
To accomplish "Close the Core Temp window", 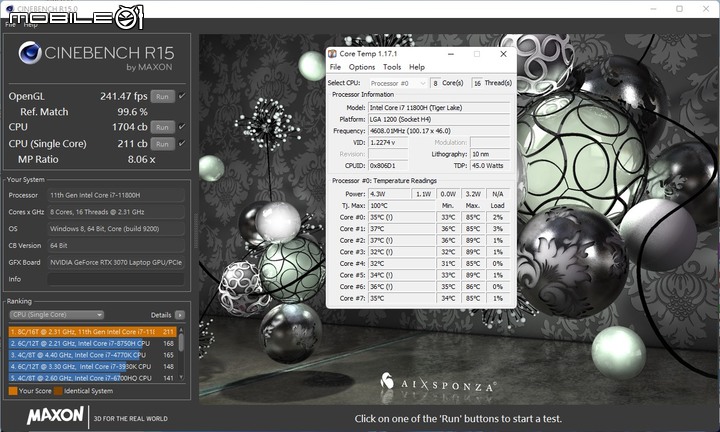I will pyautogui.click(x=503, y=54).
